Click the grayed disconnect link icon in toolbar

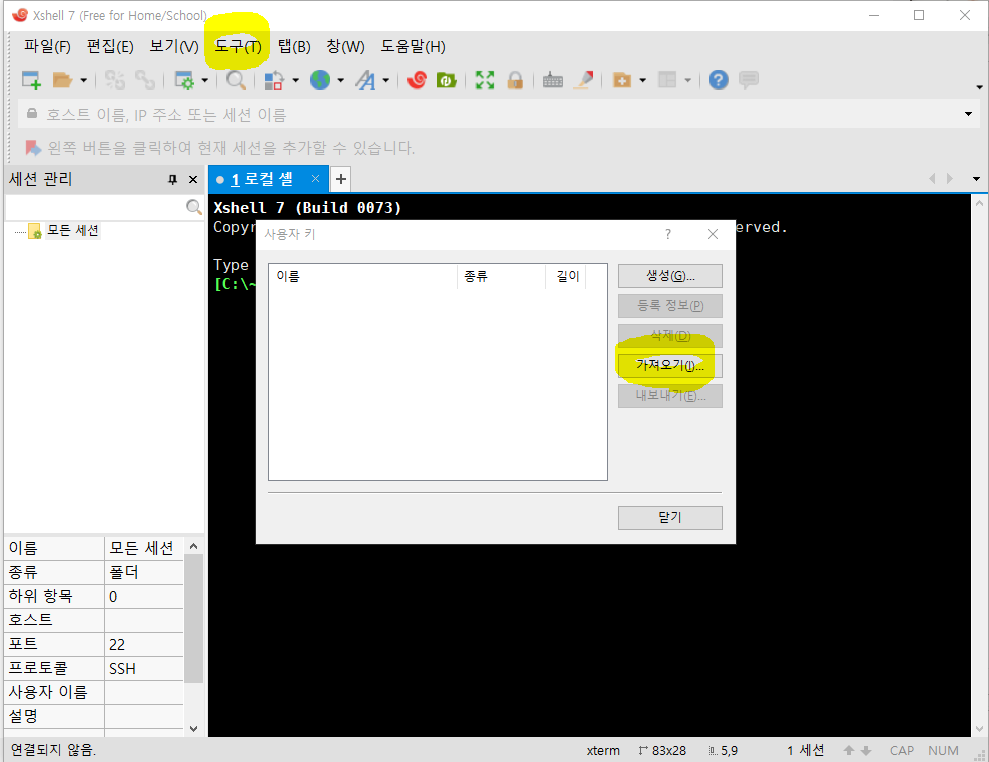[x=115, y=80]
